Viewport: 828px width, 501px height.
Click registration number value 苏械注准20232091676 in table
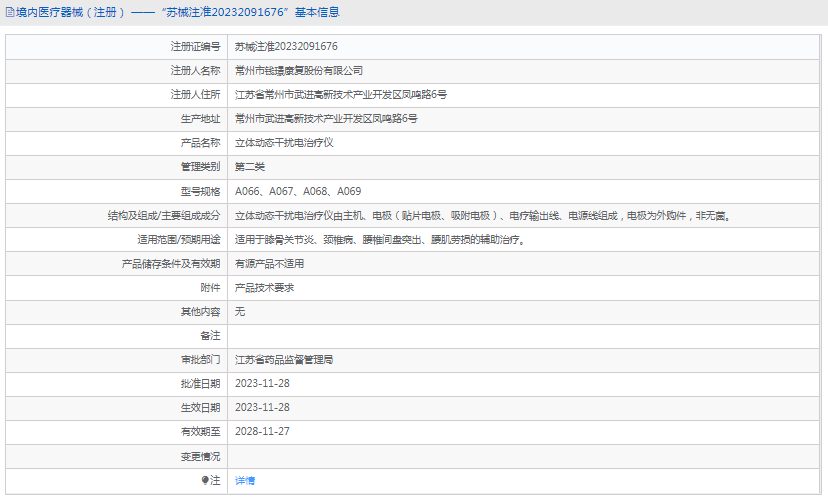[x=286, y=46]
